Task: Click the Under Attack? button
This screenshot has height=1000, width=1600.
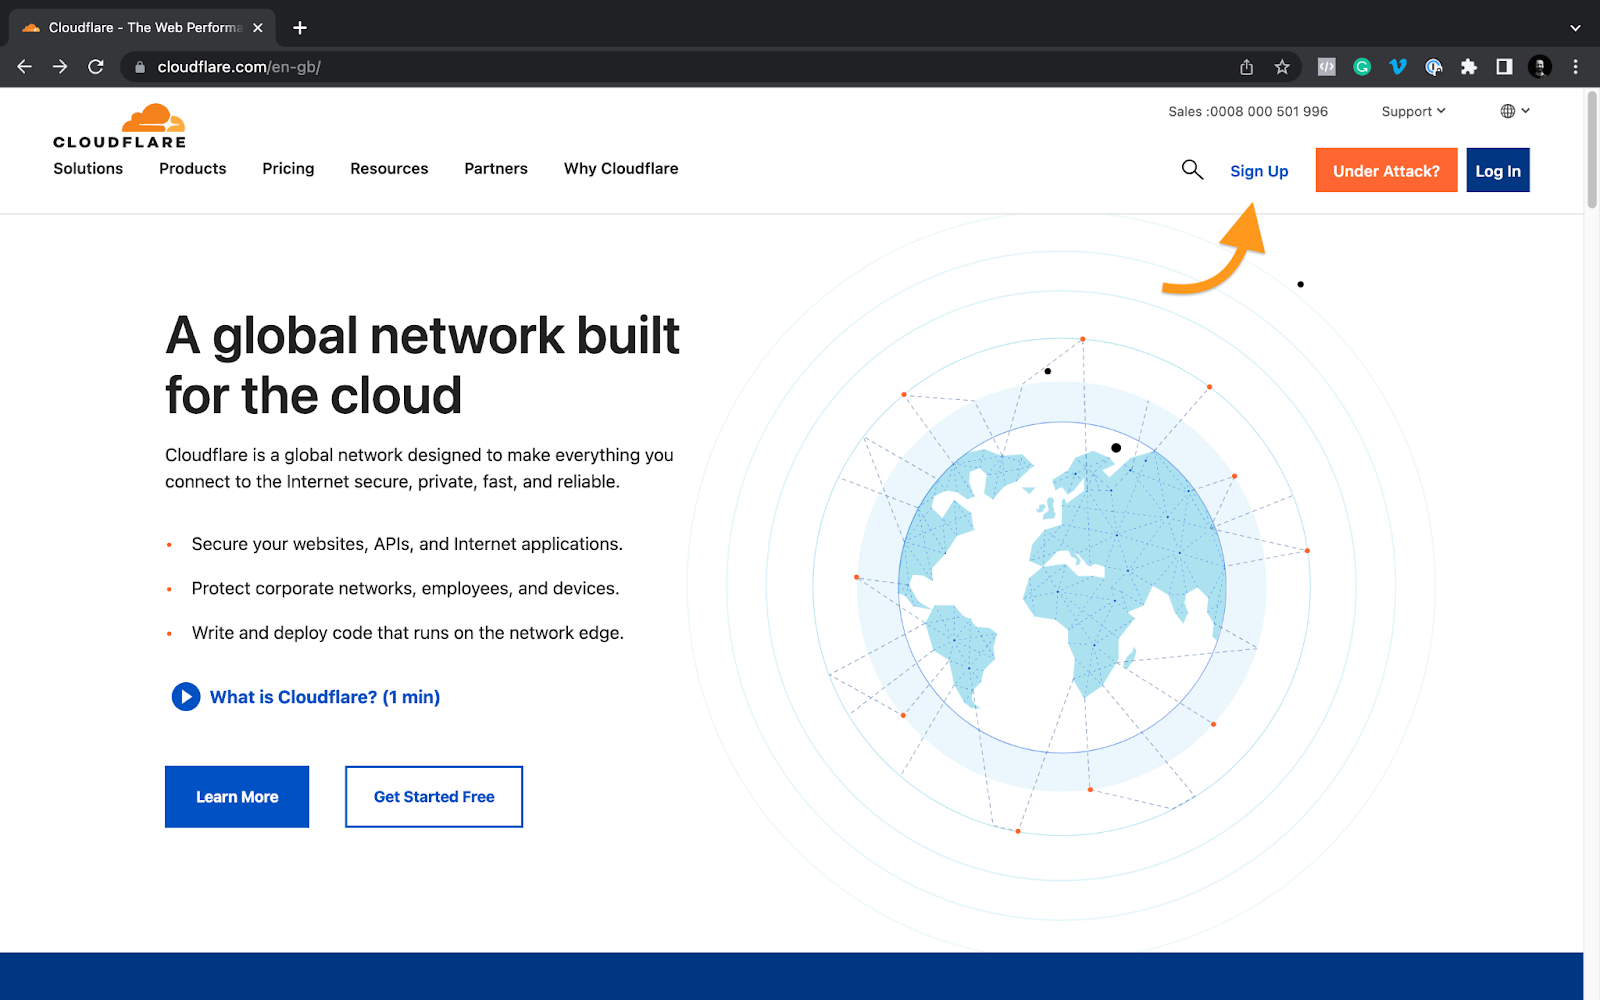Action: [x=1386, y=170]
